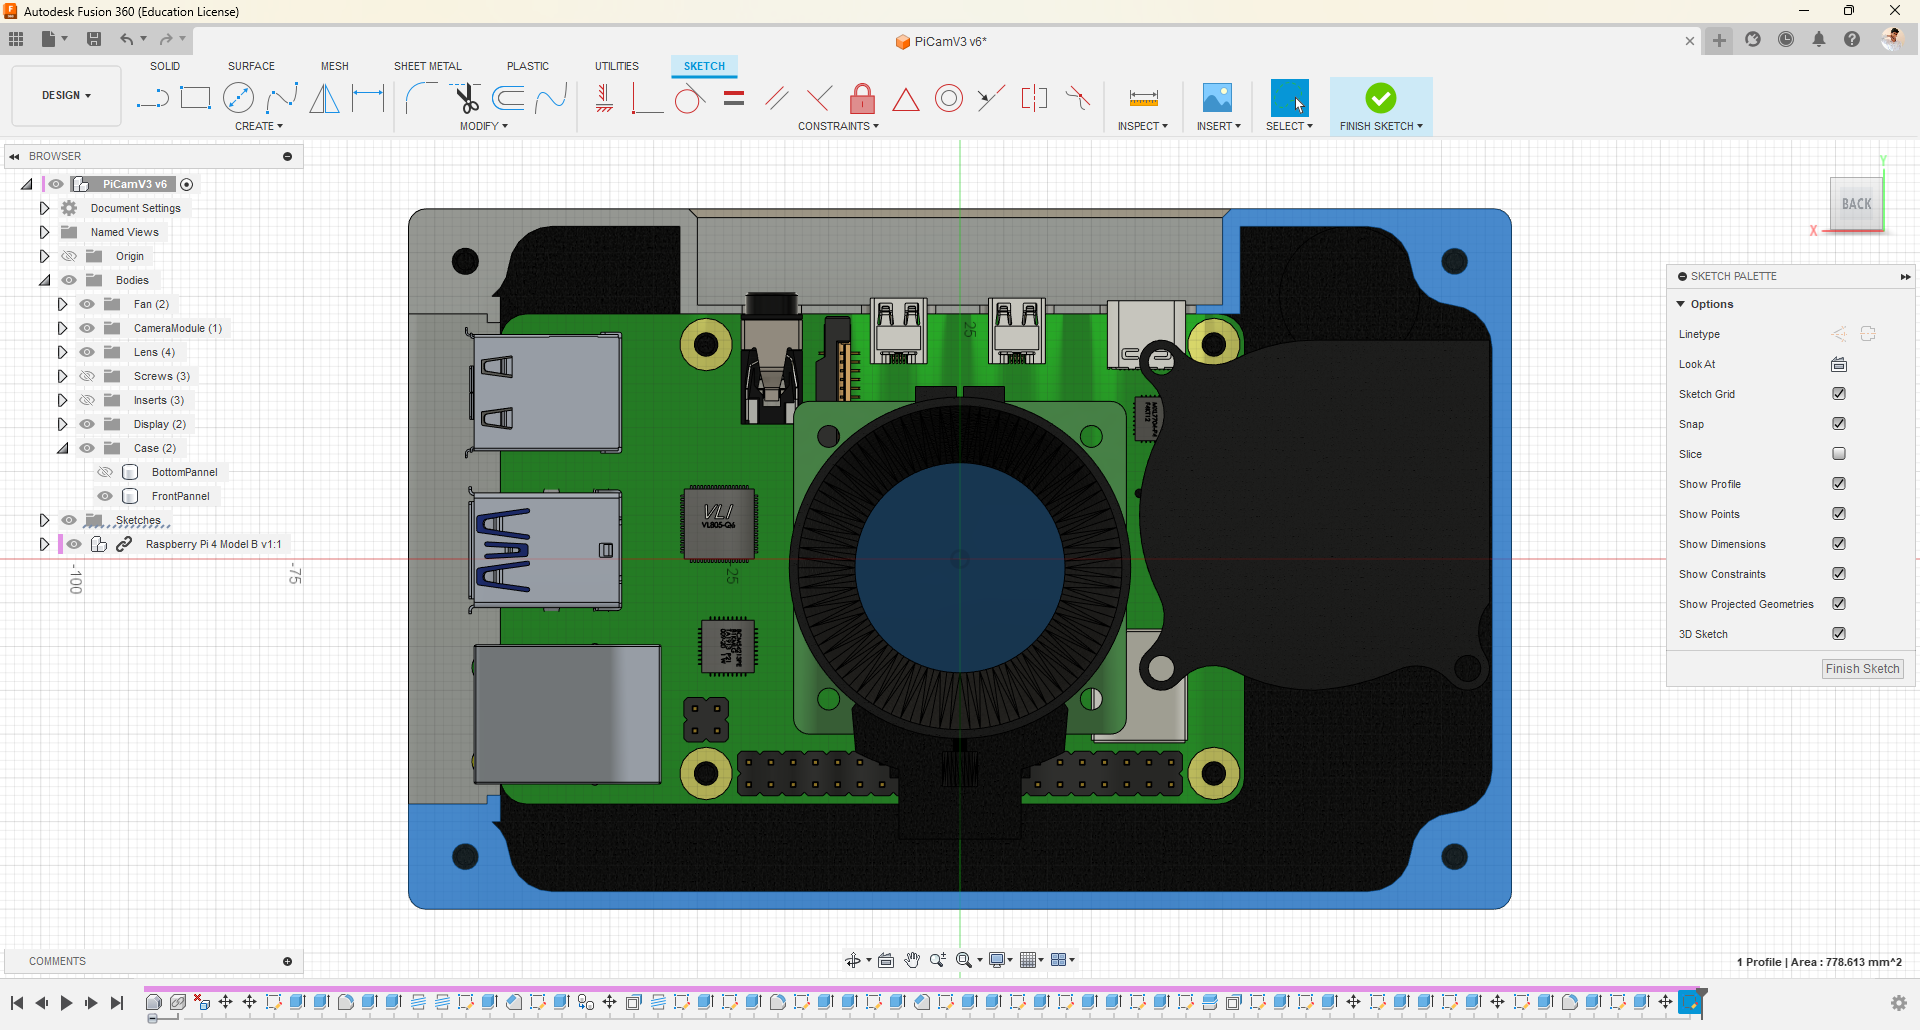
Task: Select the Sketch Dimension tool
Action: coord(368,98)
